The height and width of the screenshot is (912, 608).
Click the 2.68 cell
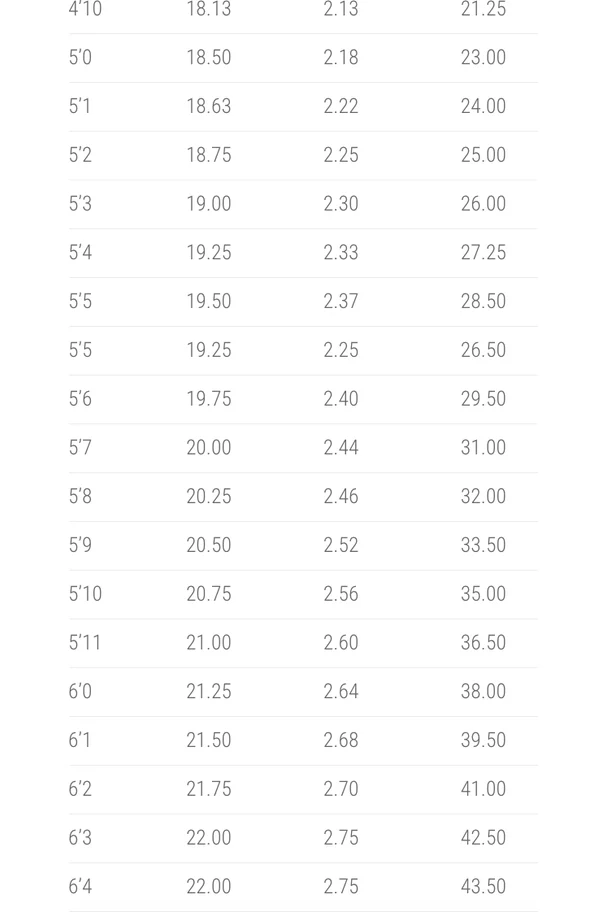[x=340, y=740]
